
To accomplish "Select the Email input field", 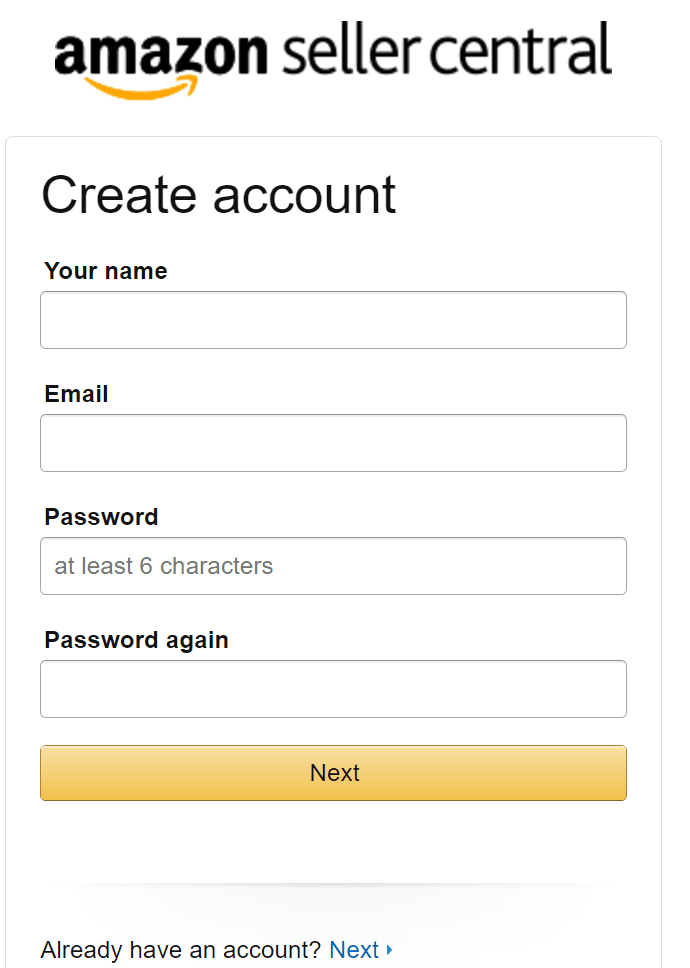I will 333,443.
